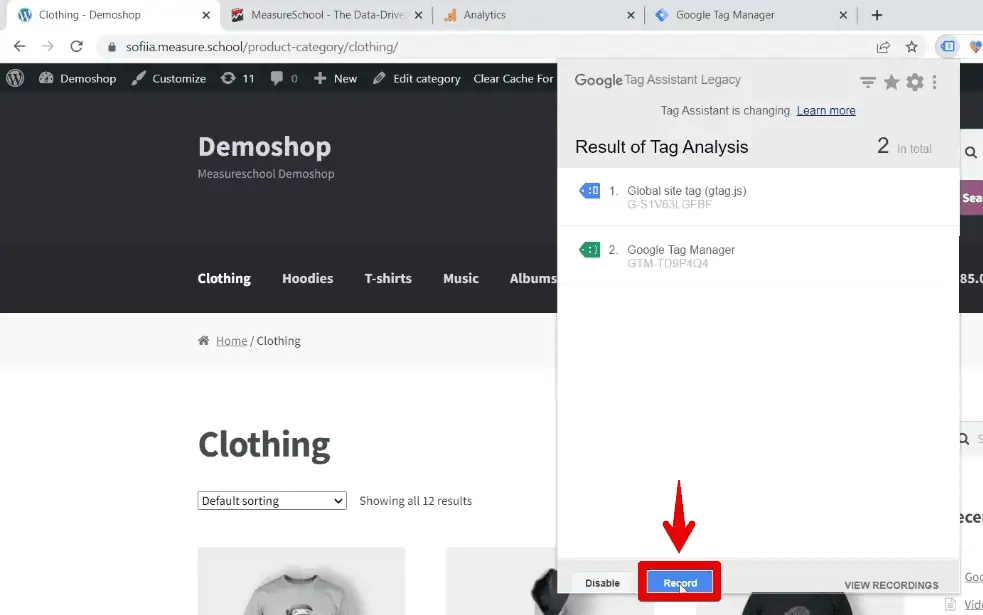This screenshot has height=615, width=983.
Task: Expand the Global site tag entry details
Action: click(x=686, y=196)
